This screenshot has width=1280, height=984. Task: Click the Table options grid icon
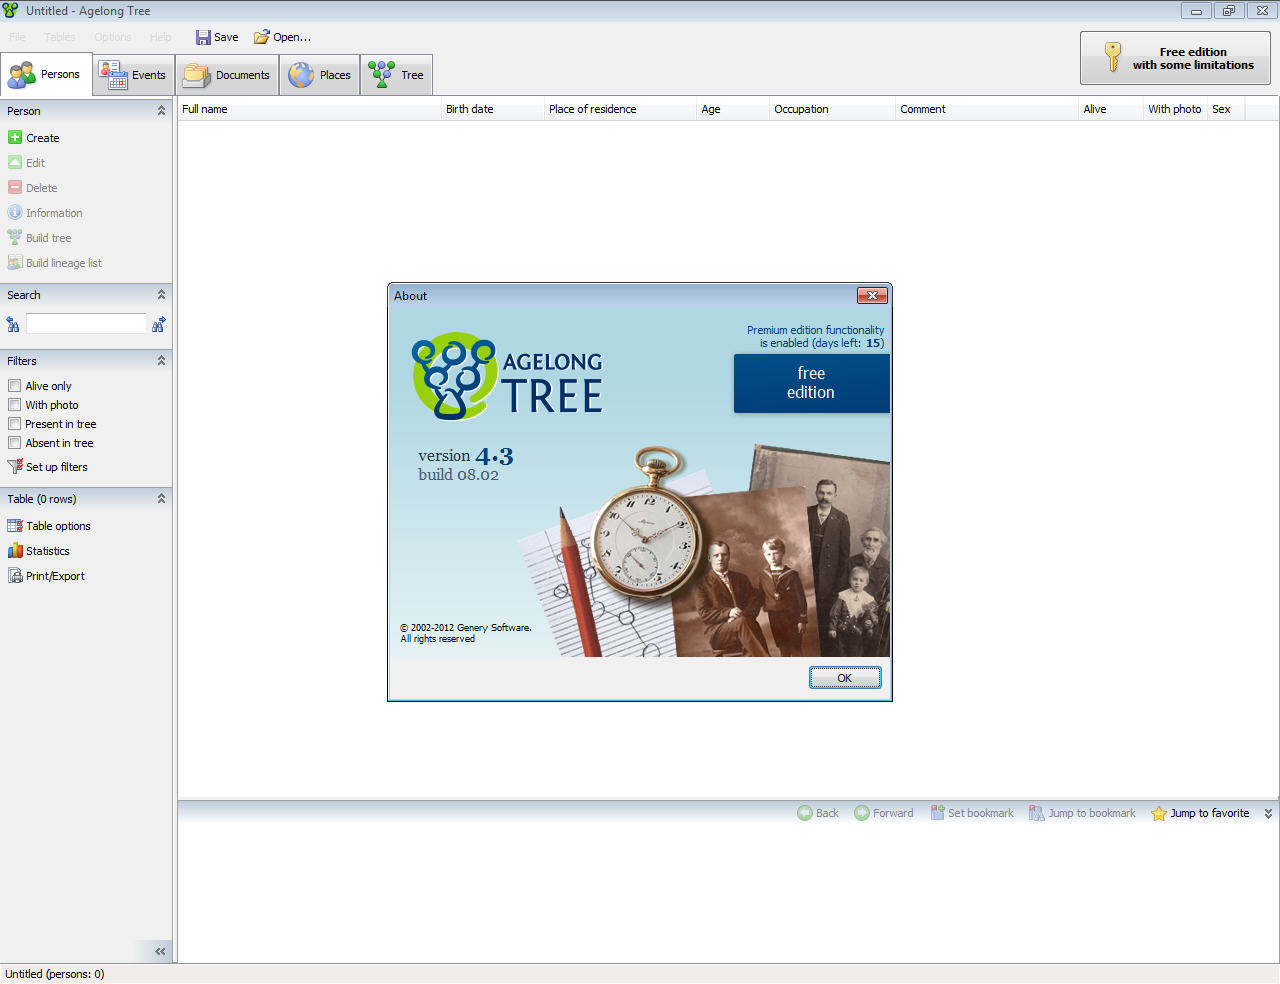[x=15, y=525]
